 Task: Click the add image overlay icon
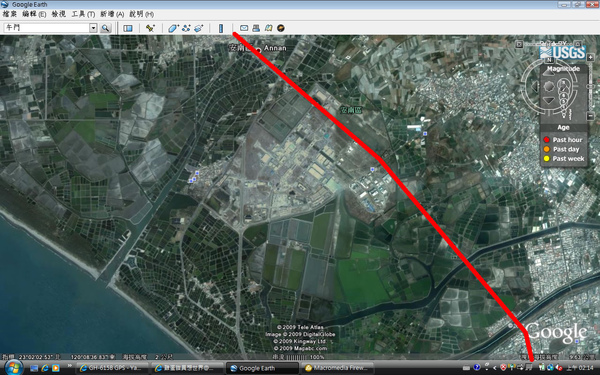pyautogui.click(x=199, y=28)
